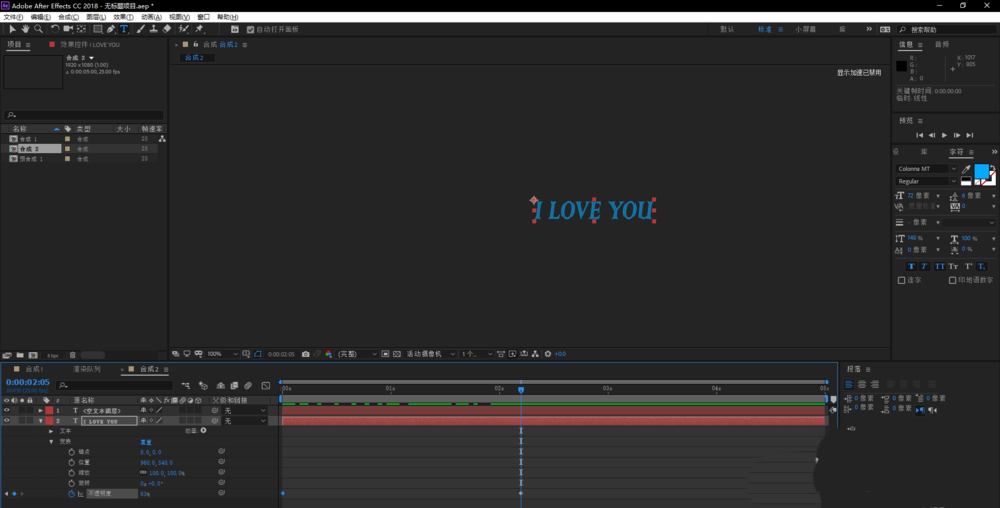Select the Hand tool
1000x508 pixels.
click(26, 29)
